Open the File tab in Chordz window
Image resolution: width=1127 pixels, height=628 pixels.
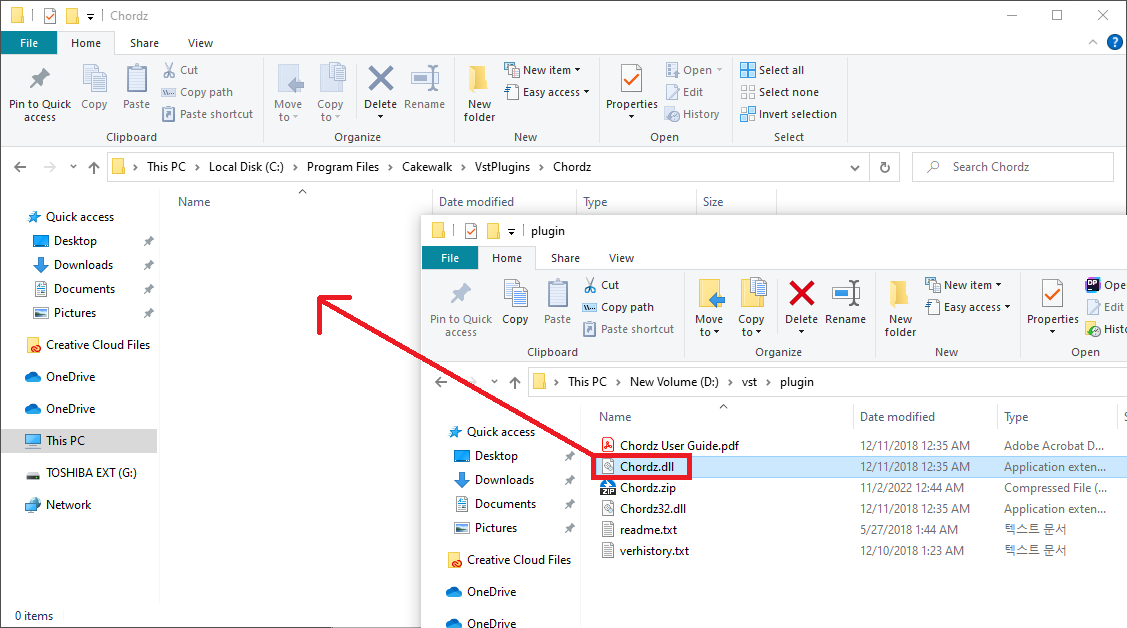pos(29,43)
